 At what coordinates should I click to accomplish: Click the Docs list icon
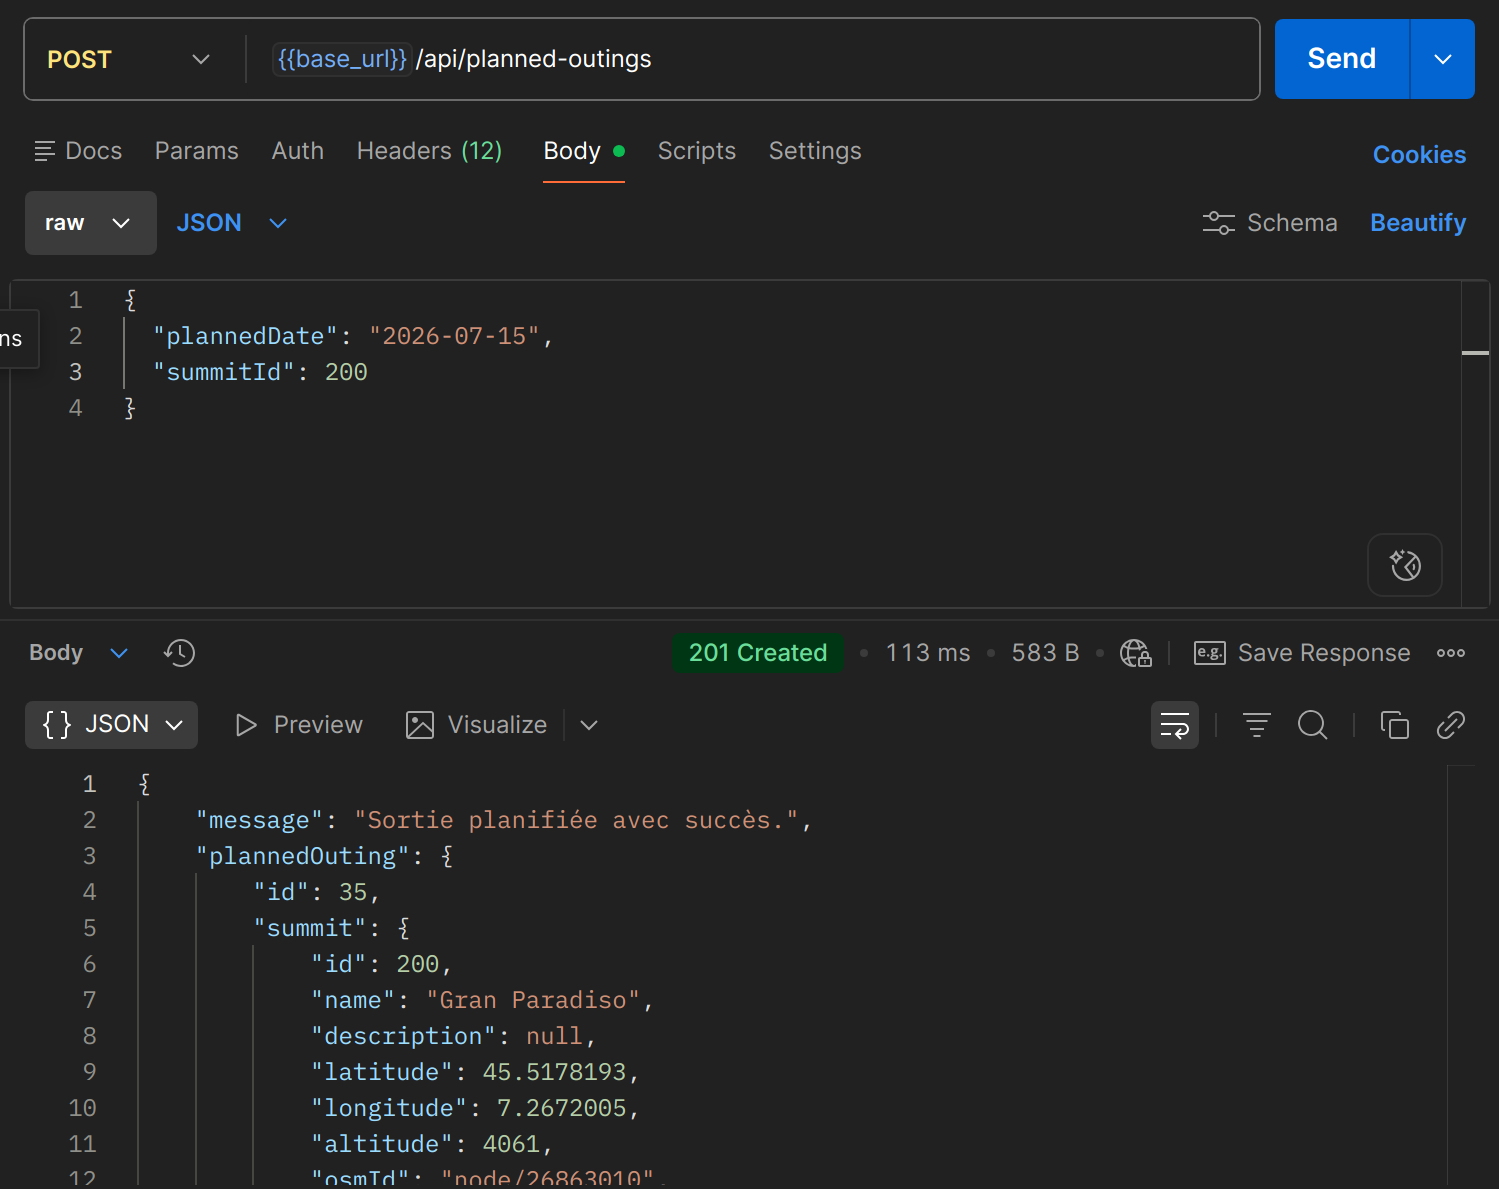point(45,151)
